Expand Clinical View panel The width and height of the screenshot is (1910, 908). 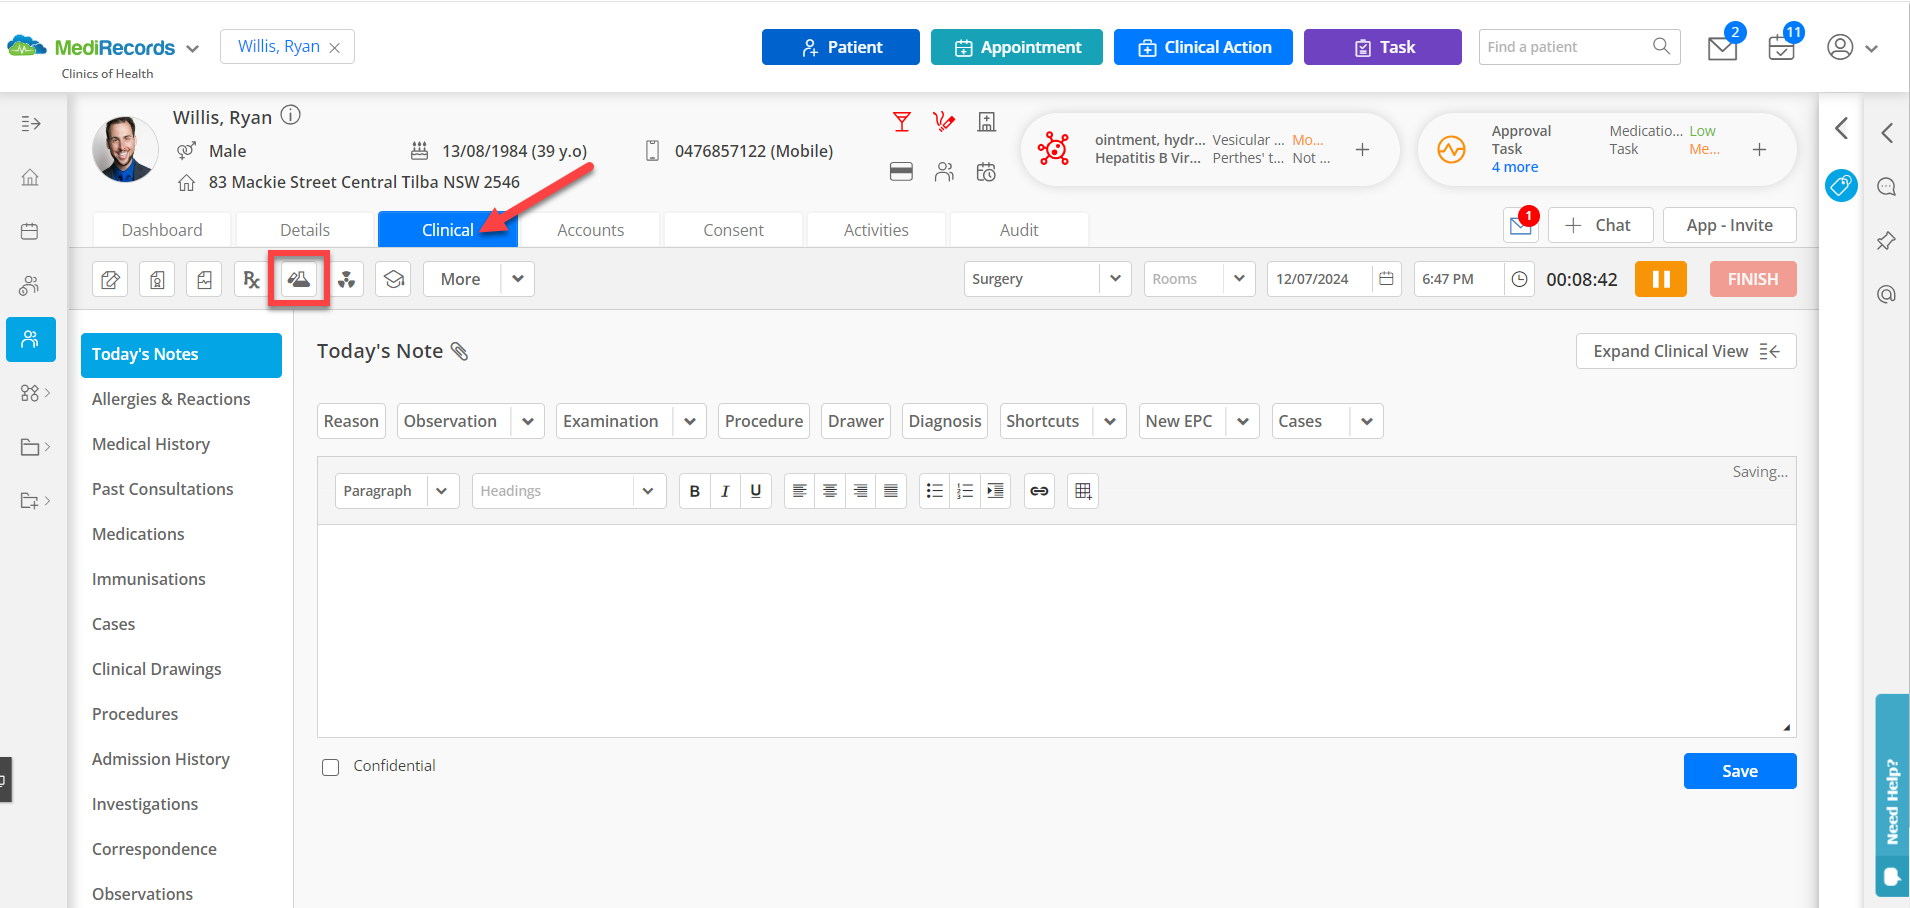[1686, 351]
